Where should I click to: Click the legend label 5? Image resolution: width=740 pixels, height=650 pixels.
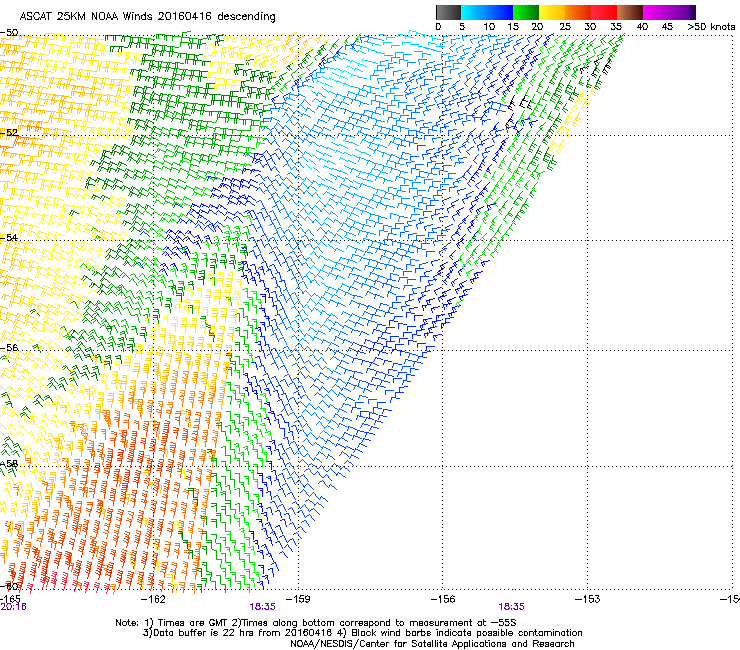462,26
